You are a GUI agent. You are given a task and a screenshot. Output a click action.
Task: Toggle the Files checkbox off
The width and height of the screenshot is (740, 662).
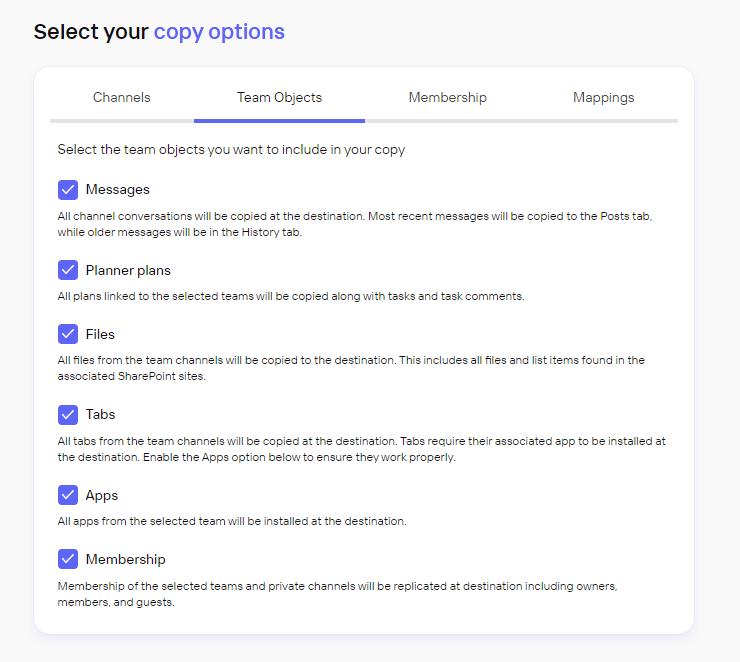(x=68, y=334)
